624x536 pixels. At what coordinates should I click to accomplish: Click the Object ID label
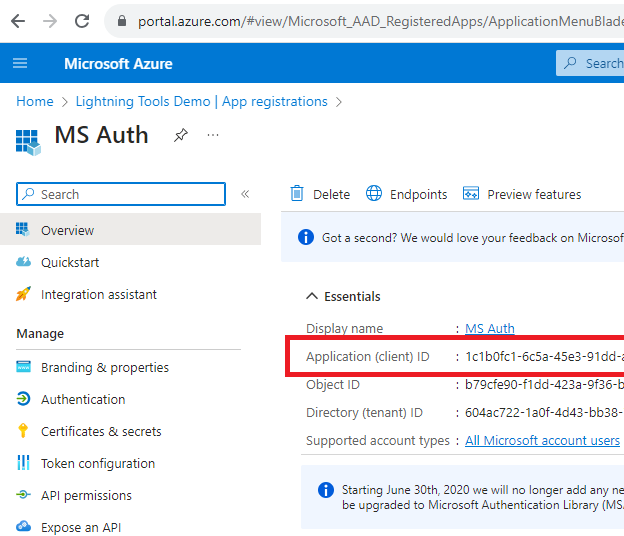pos(333,385)
